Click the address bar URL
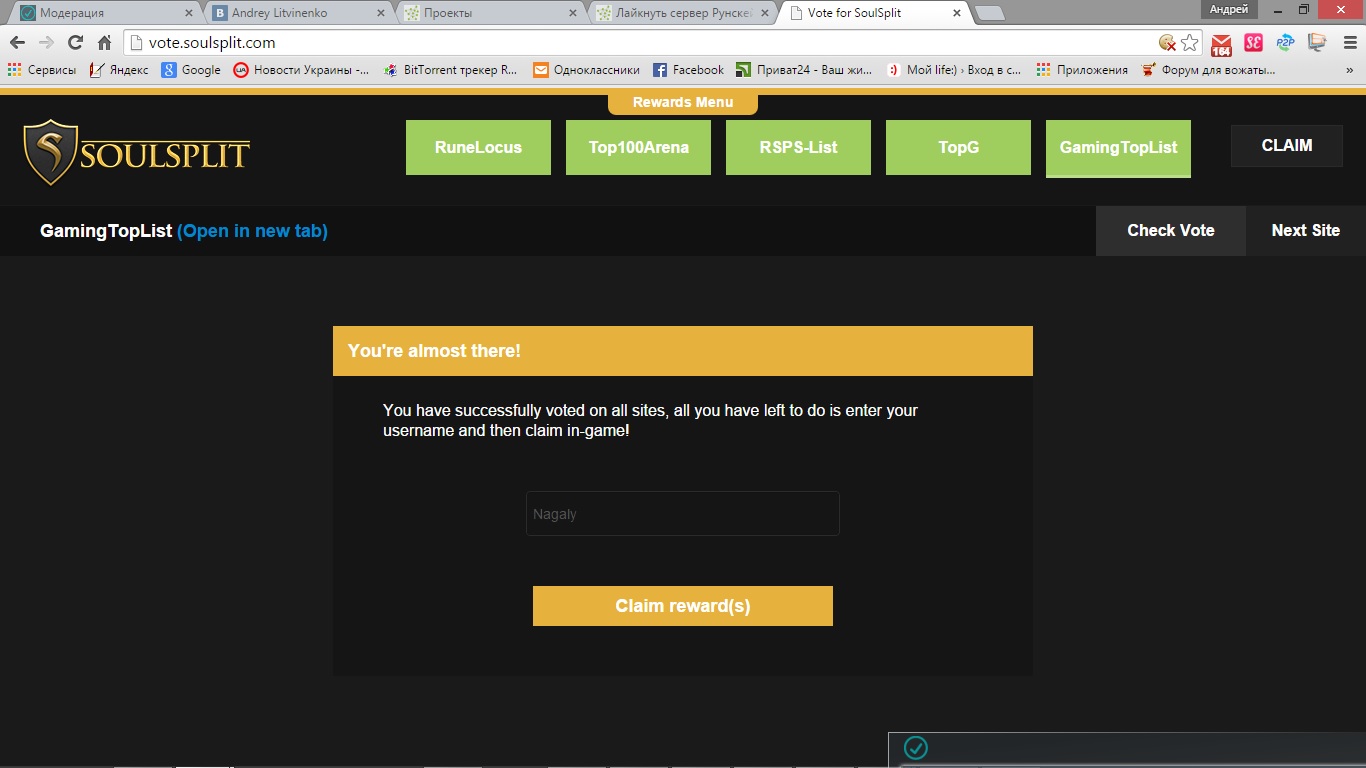Image resolution: width=1366 pixels, height=768 pixels. pyautogui.click(x=212, y=43)
